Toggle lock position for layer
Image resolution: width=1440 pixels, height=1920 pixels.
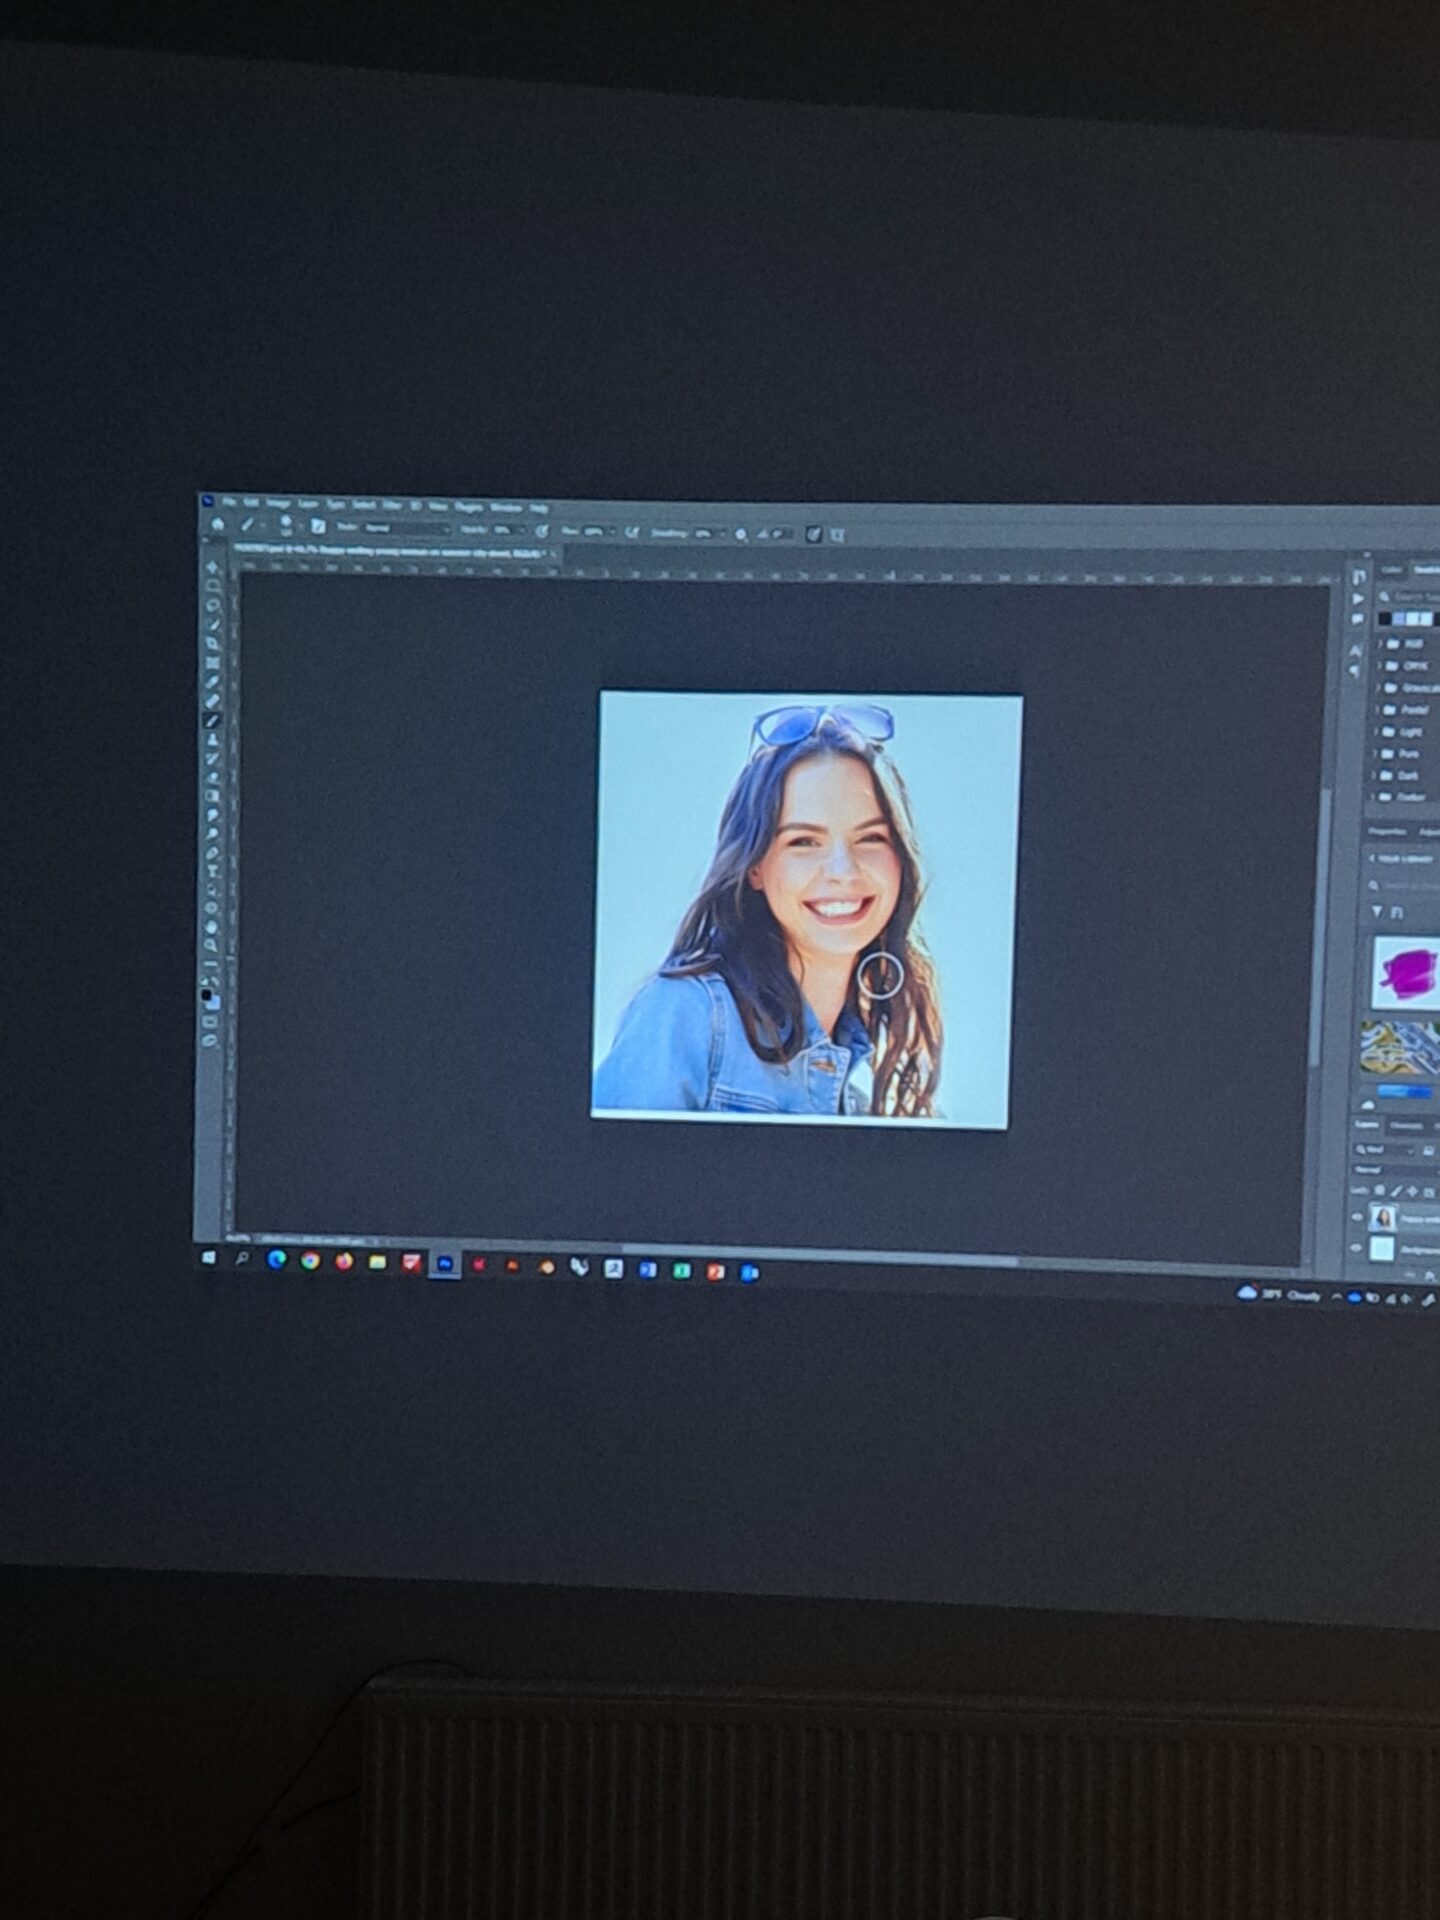(x=1412, y=1191)
